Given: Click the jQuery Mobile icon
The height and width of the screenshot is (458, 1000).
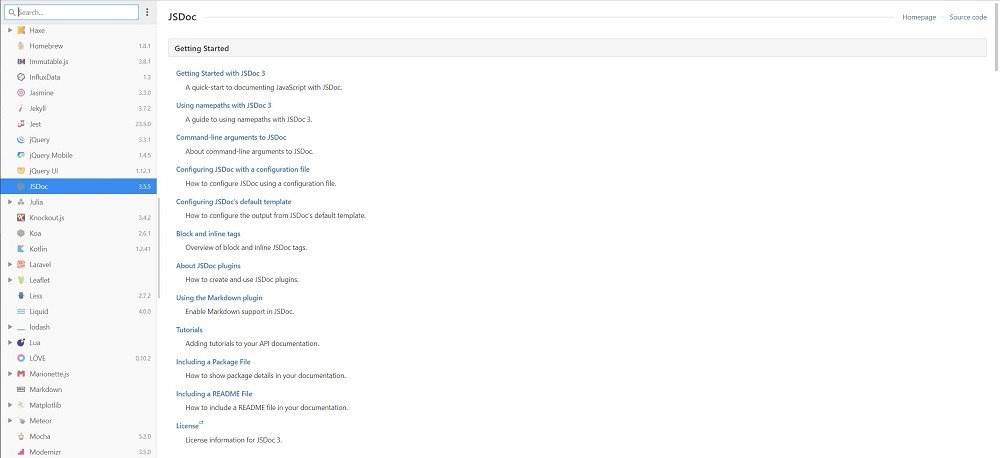Looking at the screenshot, I should point(21,155).
